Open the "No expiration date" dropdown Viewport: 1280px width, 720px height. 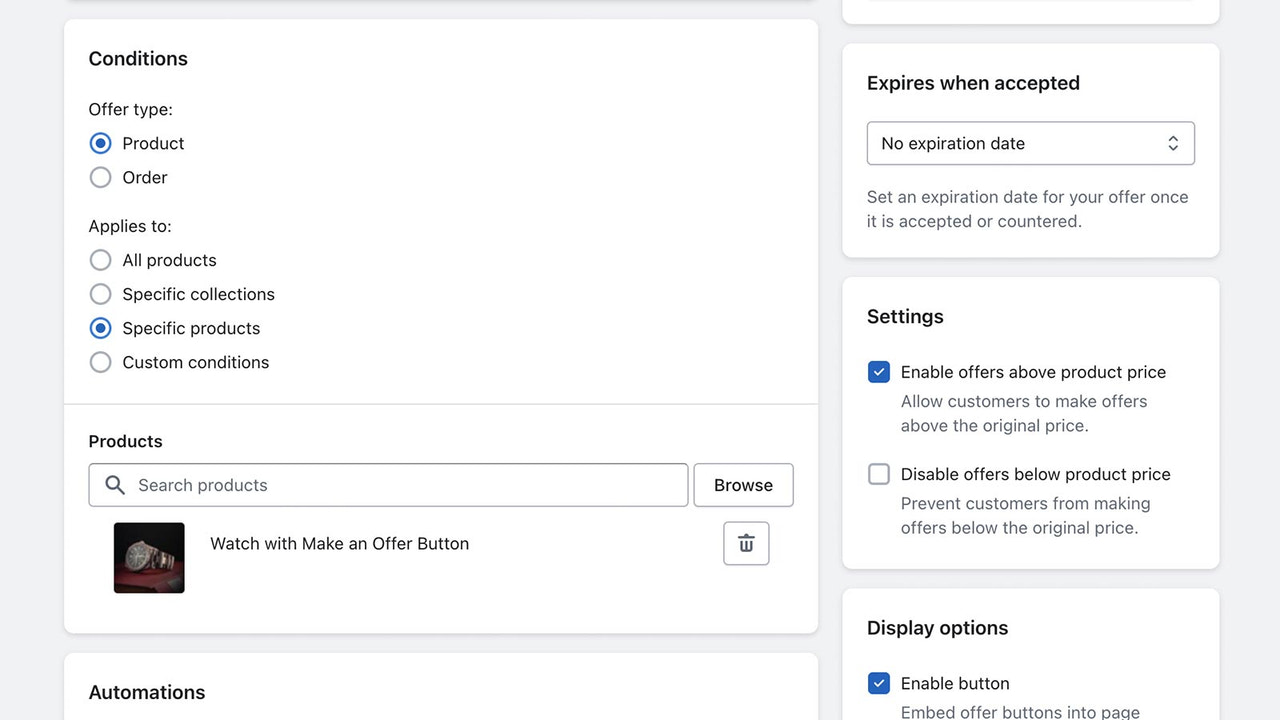pos(1030,143)
